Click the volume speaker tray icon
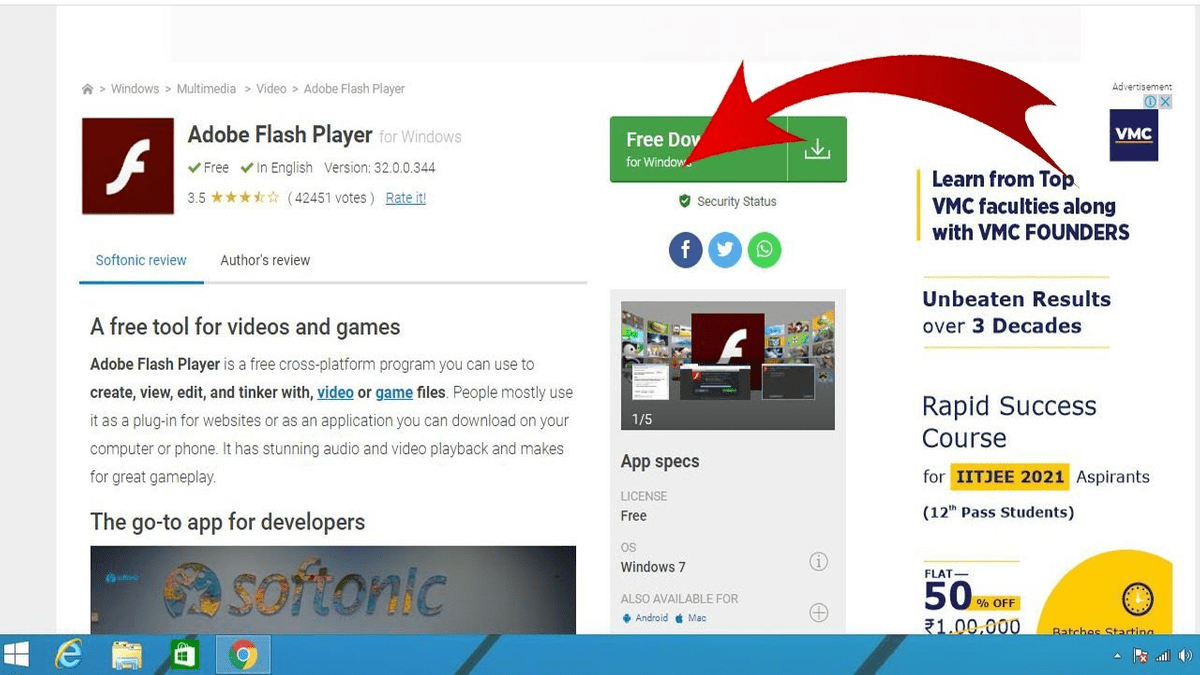The image size is (1200, 675). tap(1185, 657)
